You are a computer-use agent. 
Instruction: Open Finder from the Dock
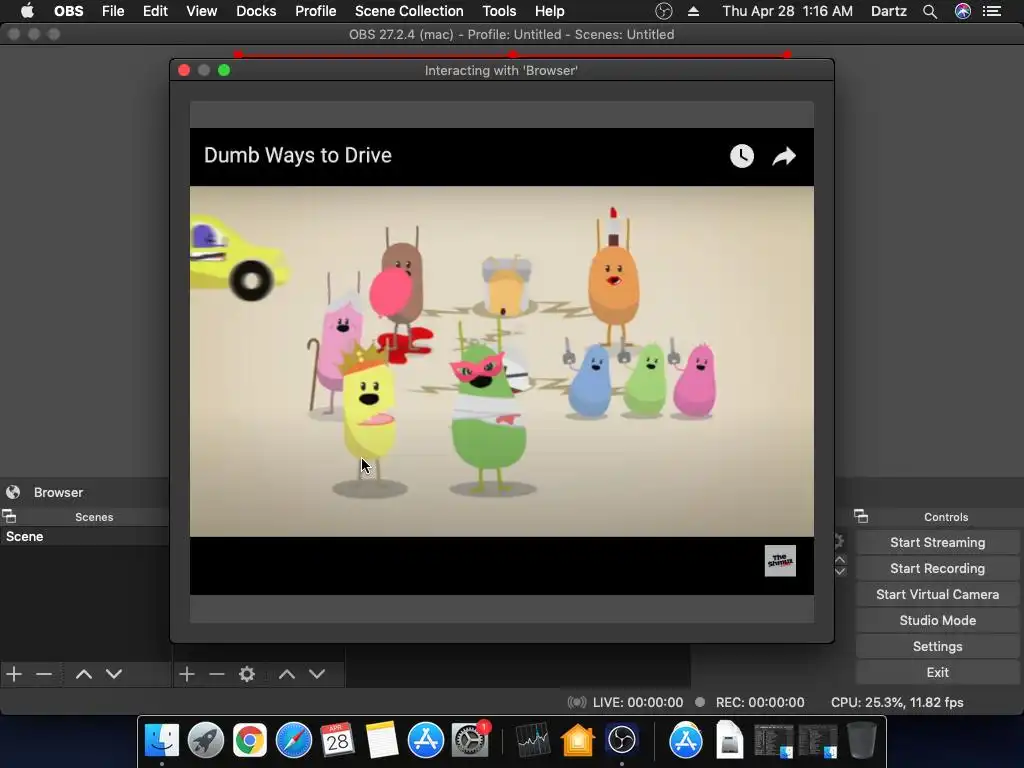pyautogui.click(x=161, y=741)
